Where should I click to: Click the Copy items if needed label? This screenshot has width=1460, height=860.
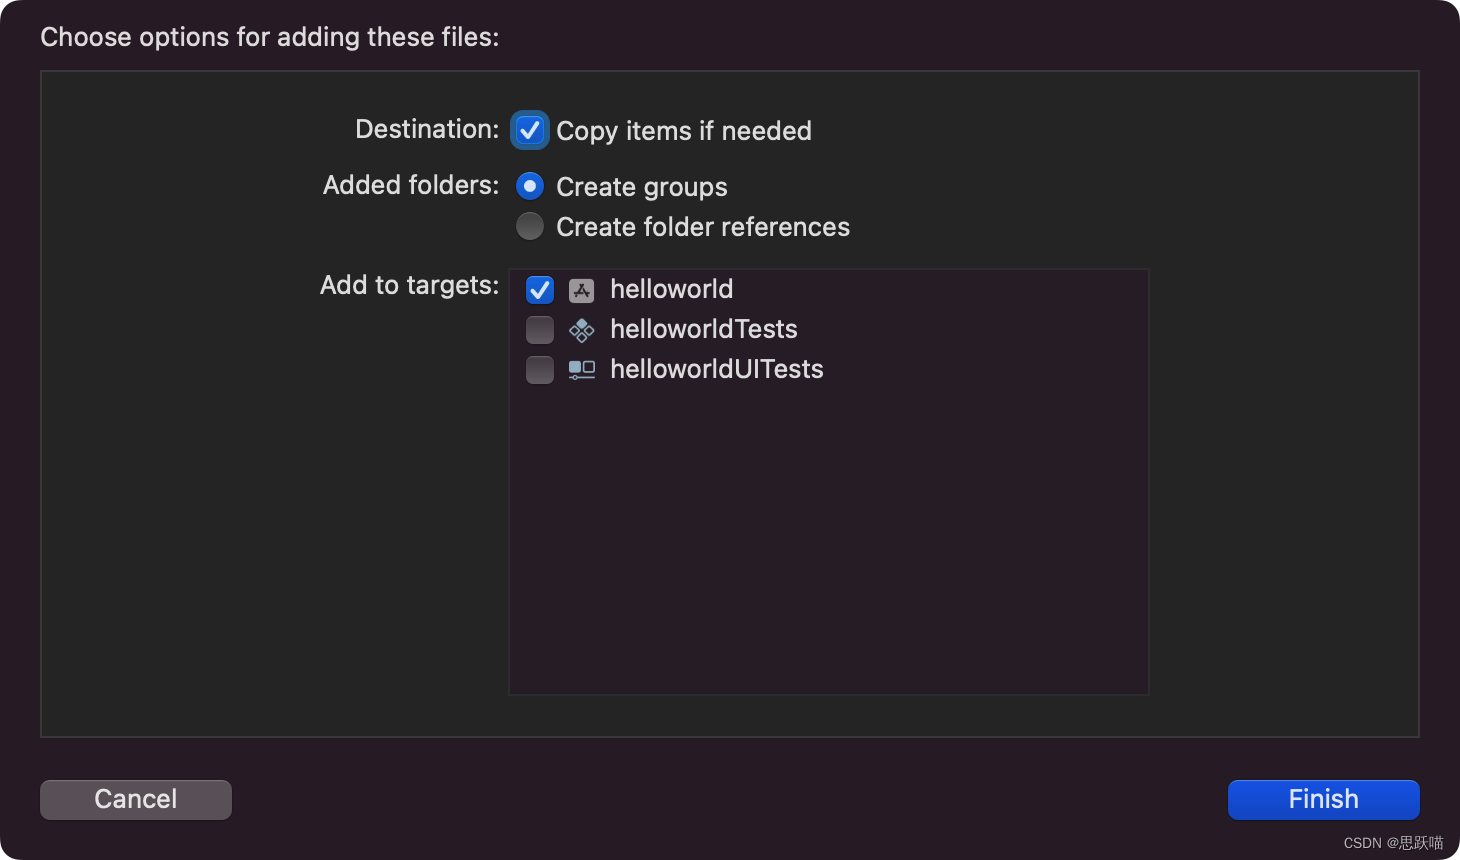coord(683,131)
